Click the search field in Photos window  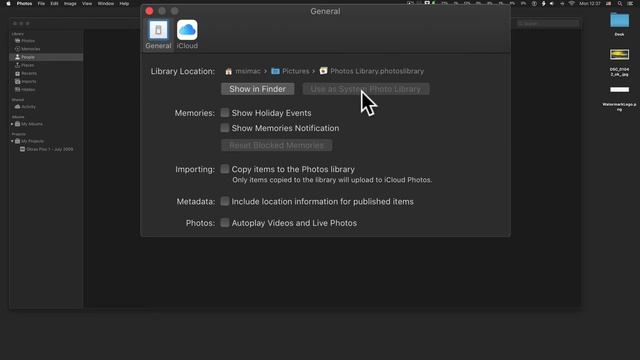548,24
